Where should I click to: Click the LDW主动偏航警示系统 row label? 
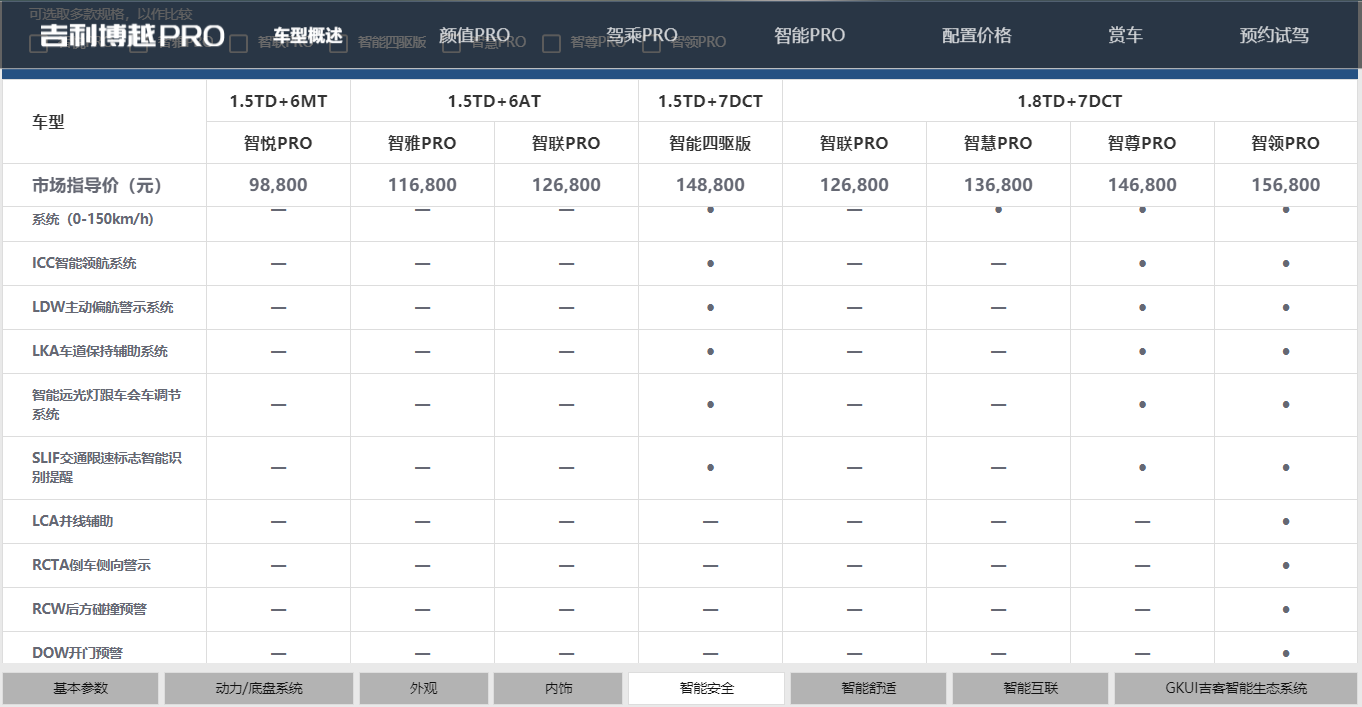103,307
